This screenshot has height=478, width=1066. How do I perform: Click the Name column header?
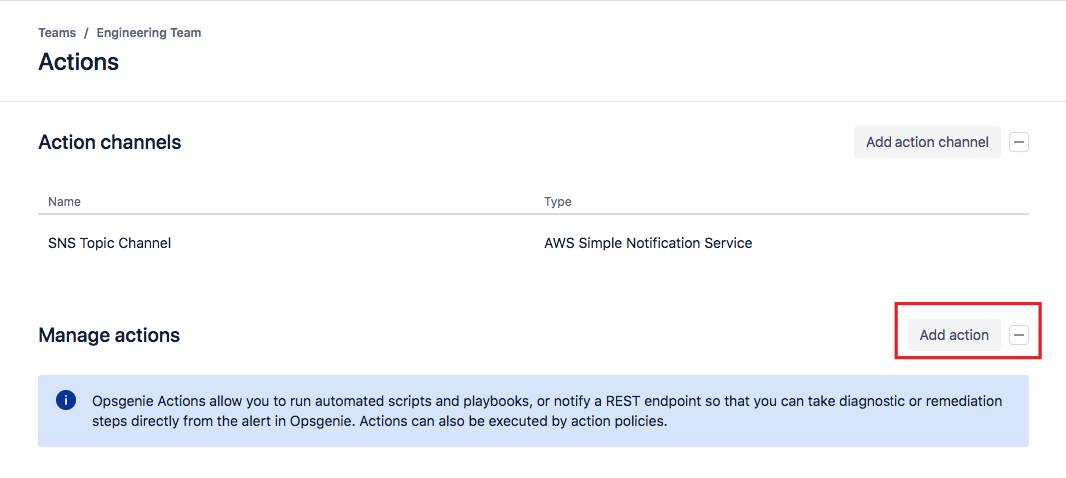pos(64,202)
